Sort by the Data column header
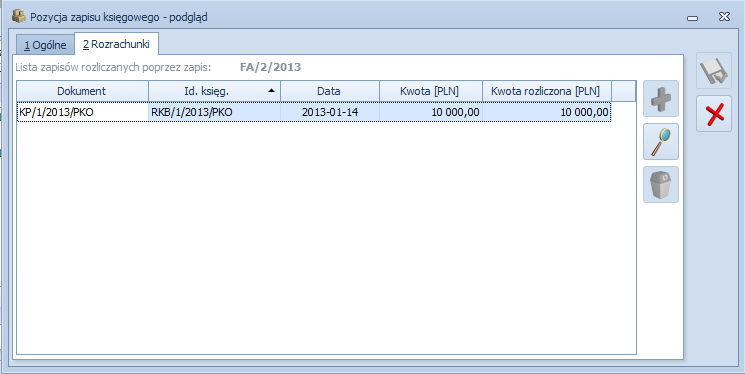The image size is (745, 374). coord(330,91)
